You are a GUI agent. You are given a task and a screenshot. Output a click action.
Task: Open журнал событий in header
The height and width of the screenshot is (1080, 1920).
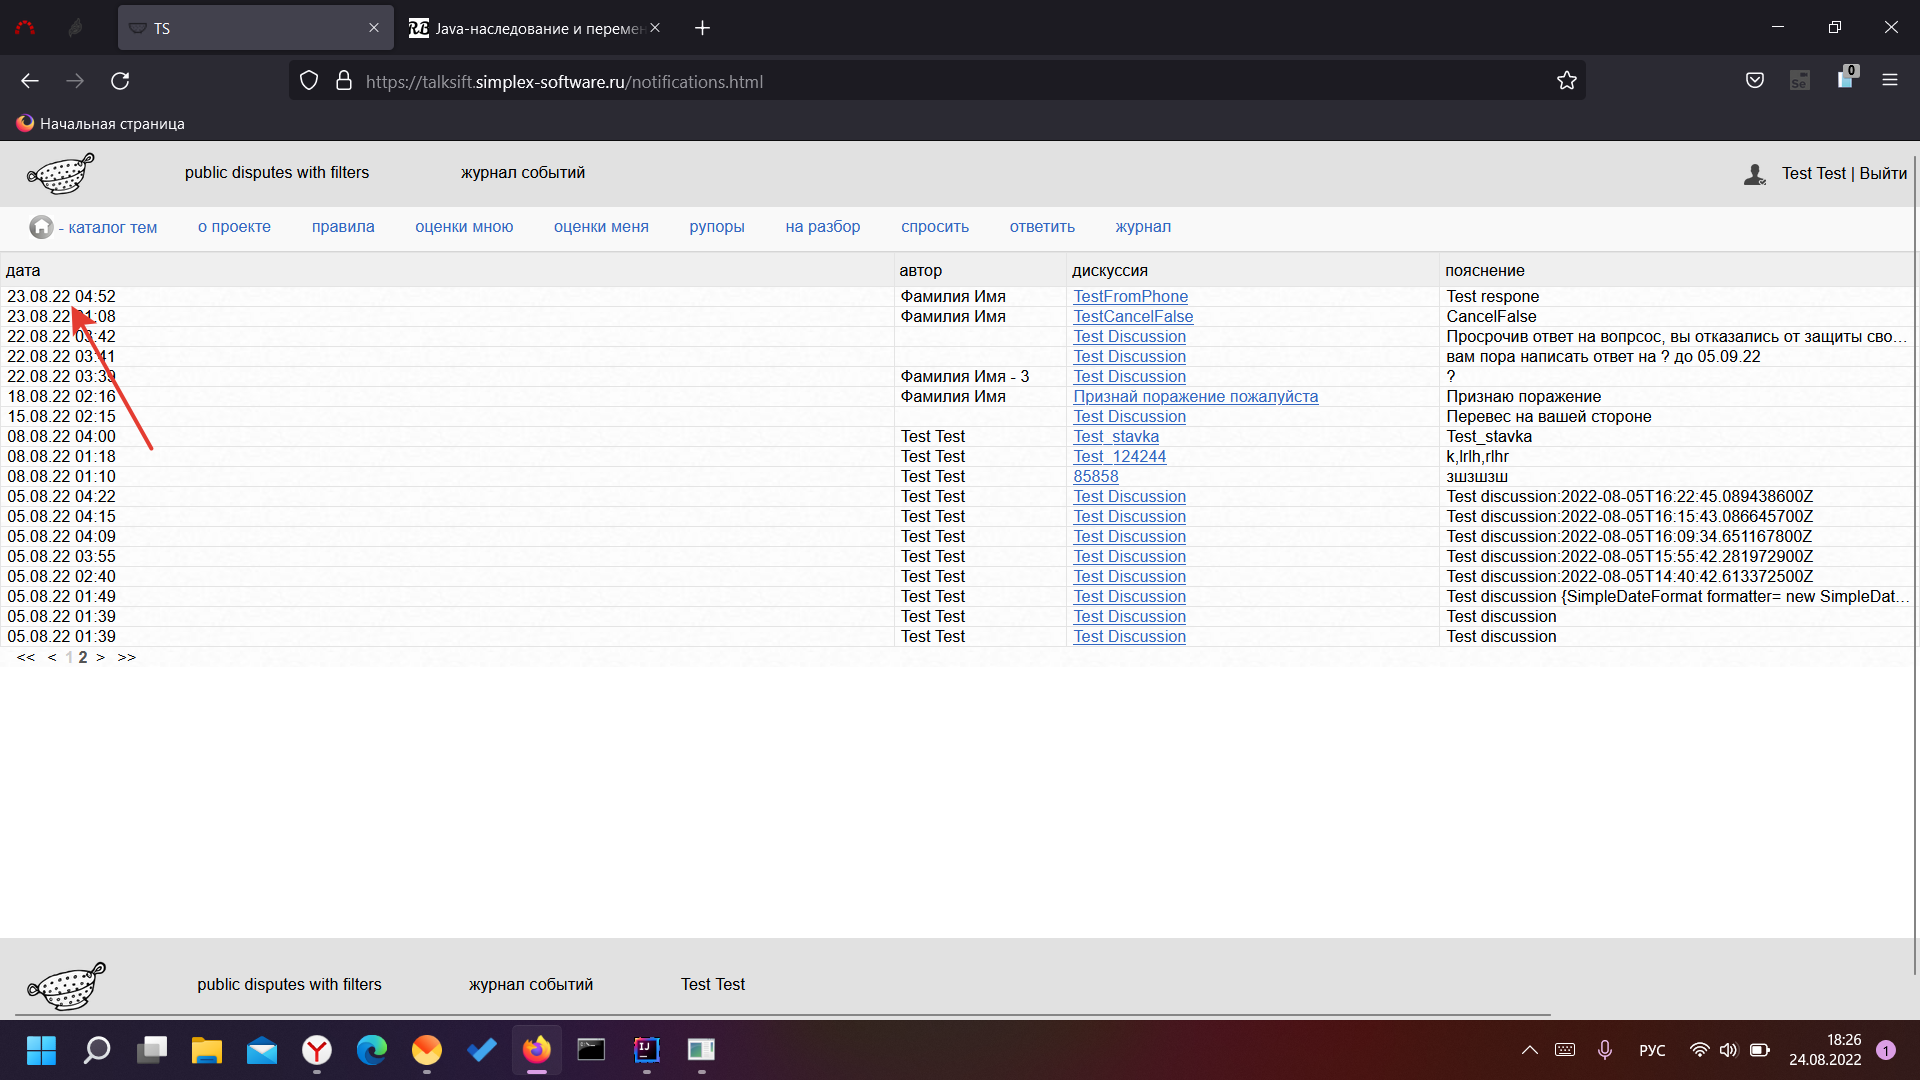coord(523,173)
